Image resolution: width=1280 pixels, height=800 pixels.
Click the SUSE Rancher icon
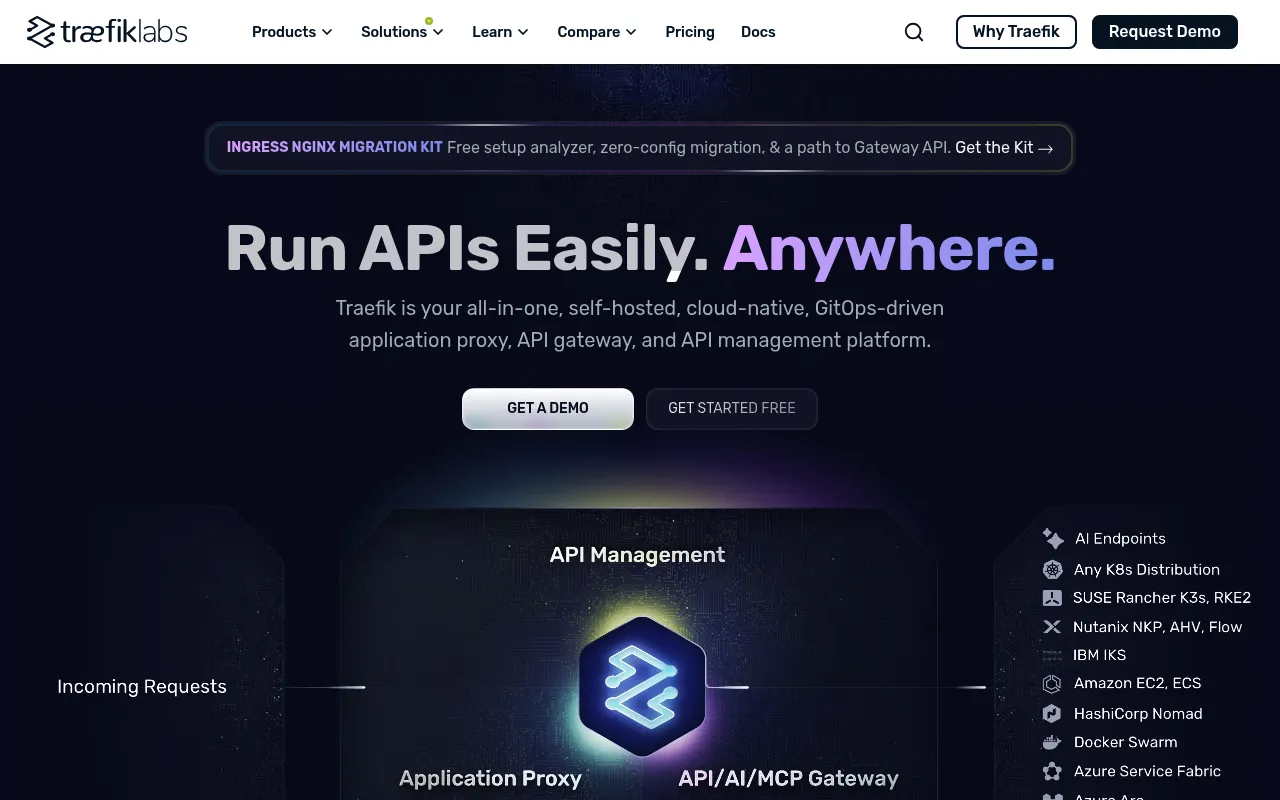point(1052,598)
